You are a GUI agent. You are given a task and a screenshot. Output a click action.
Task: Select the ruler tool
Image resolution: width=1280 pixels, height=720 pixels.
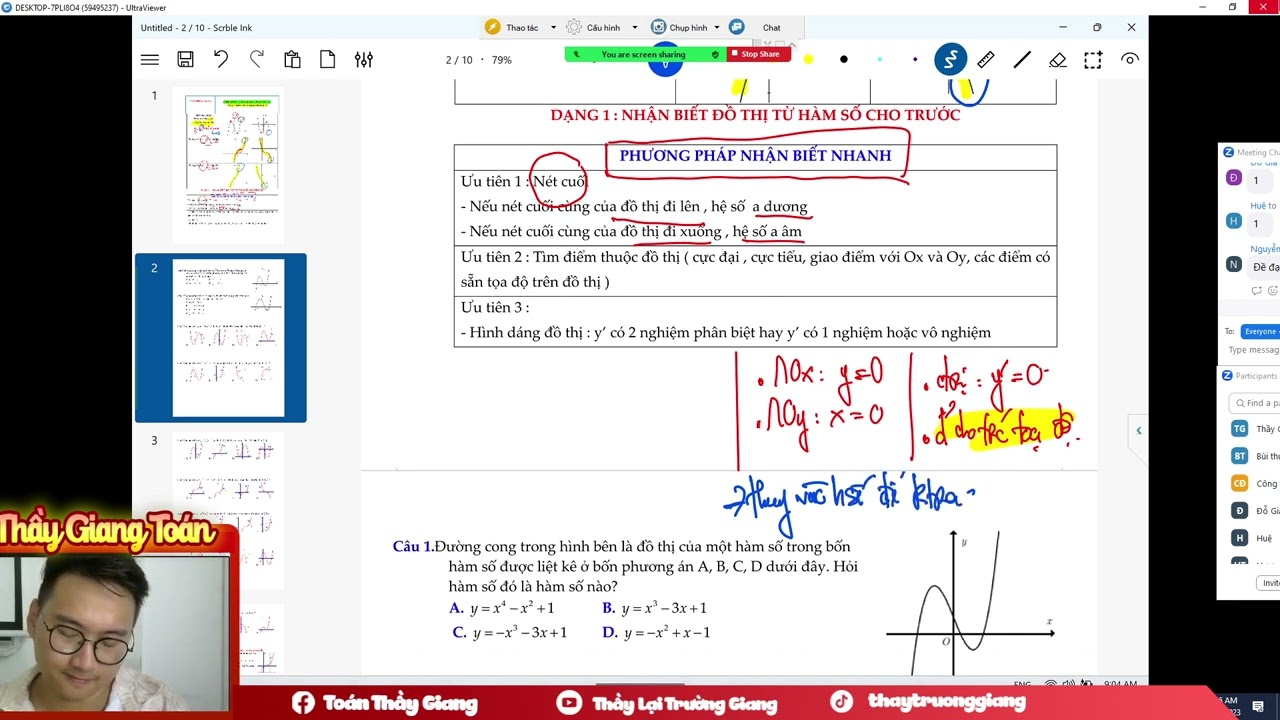pyautogui.click(x=986, y=60)
